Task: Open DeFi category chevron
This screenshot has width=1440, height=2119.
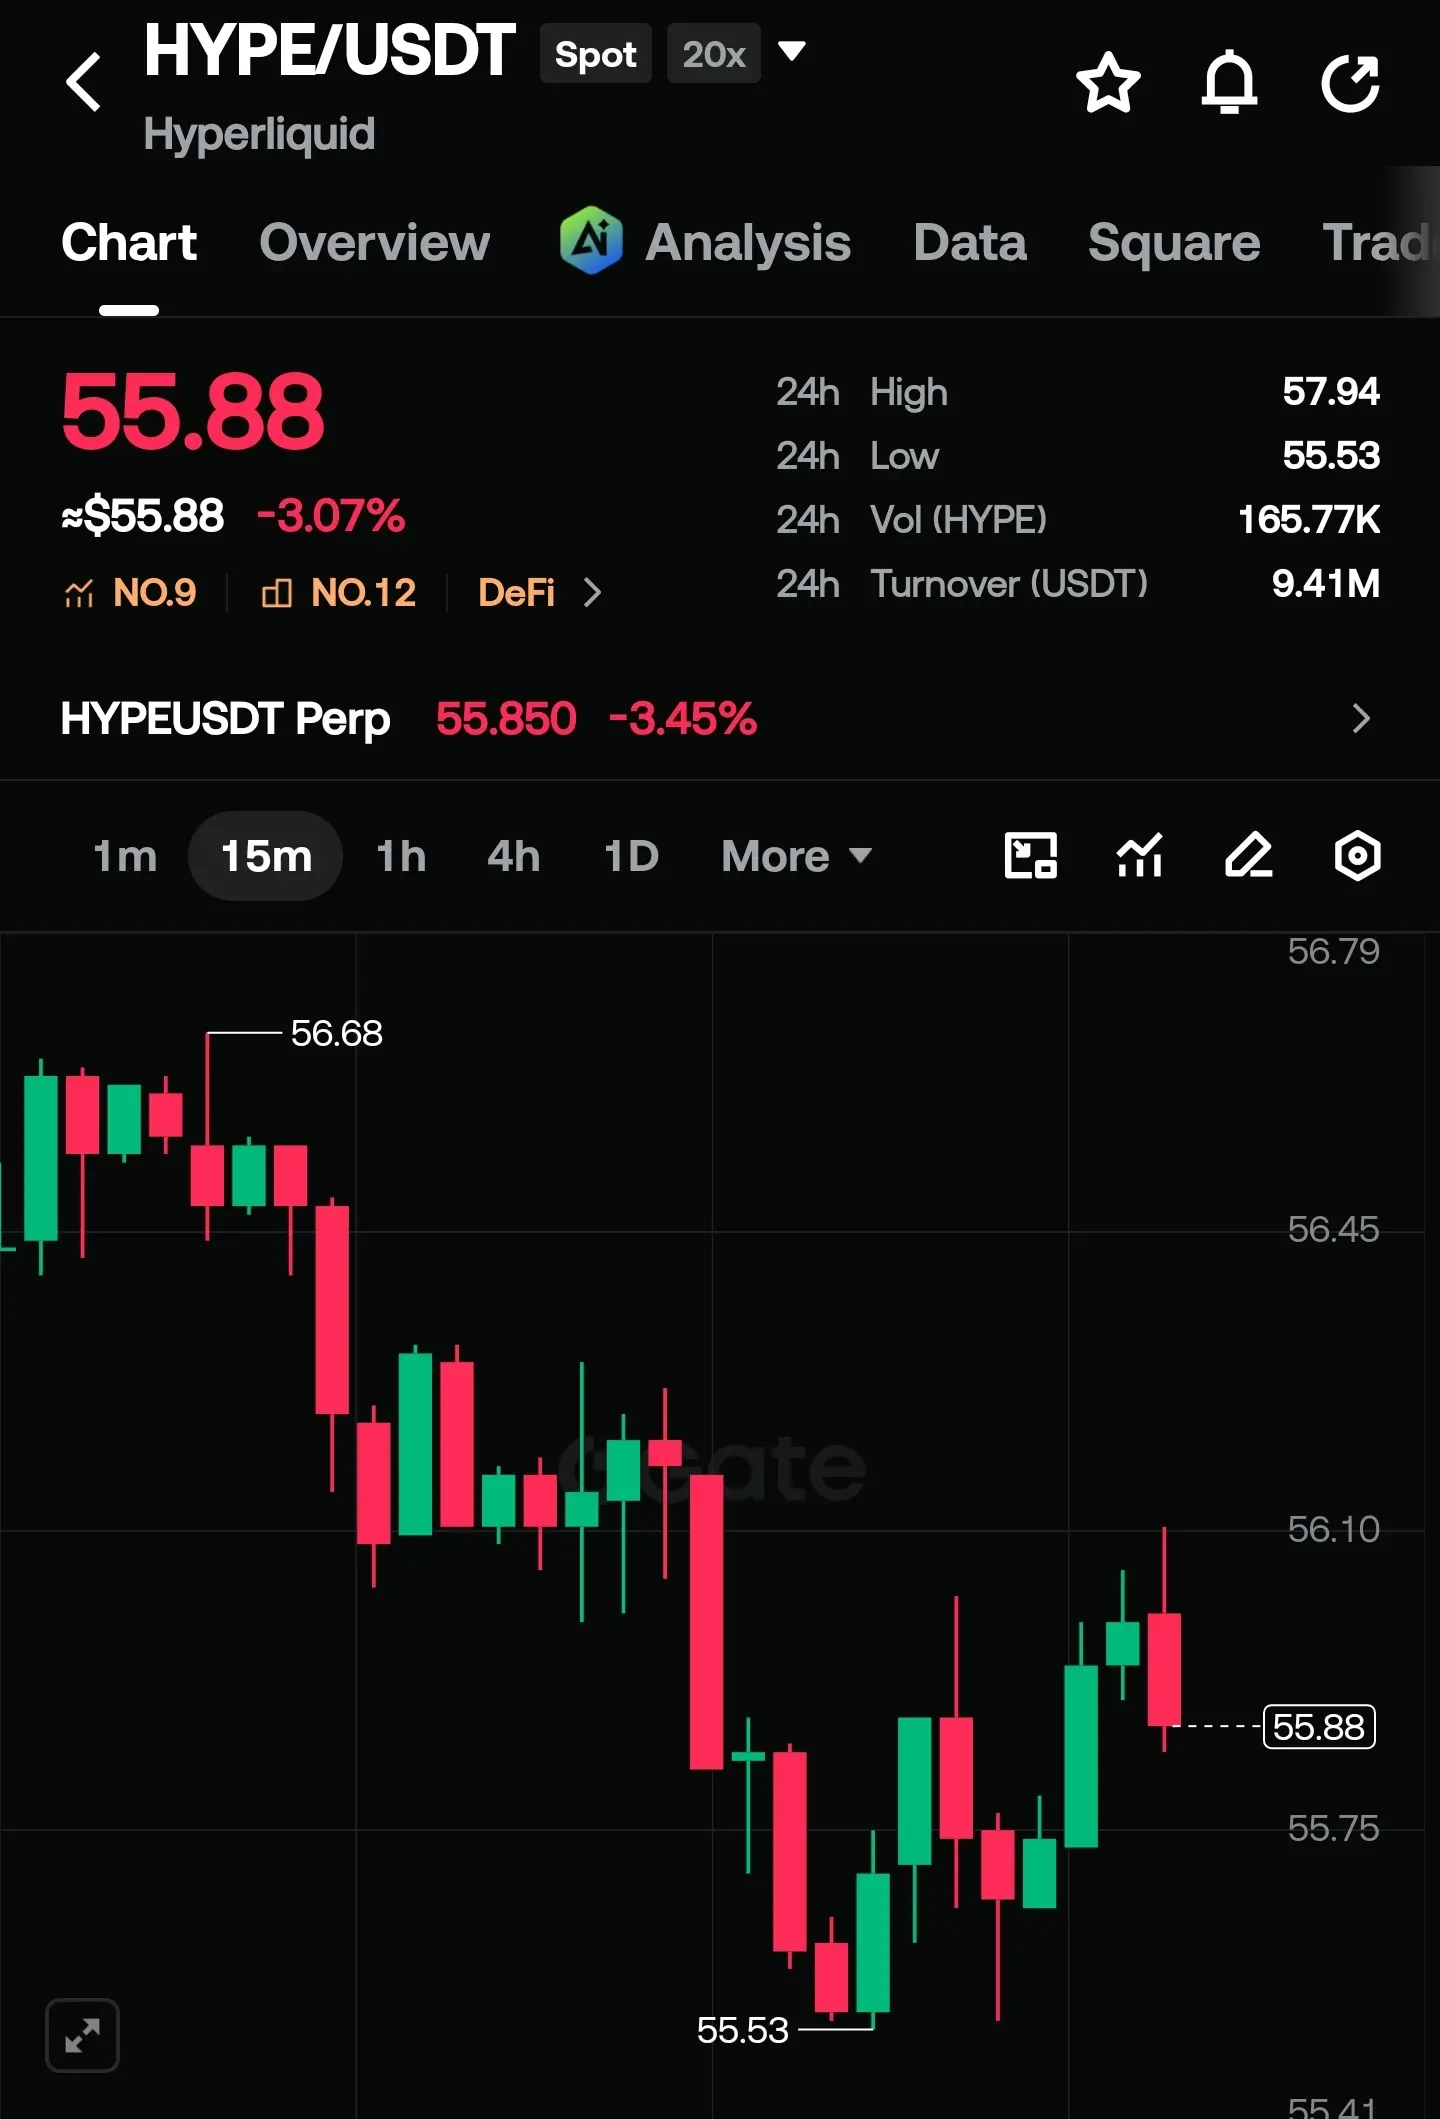Action: tap(592, 593)
